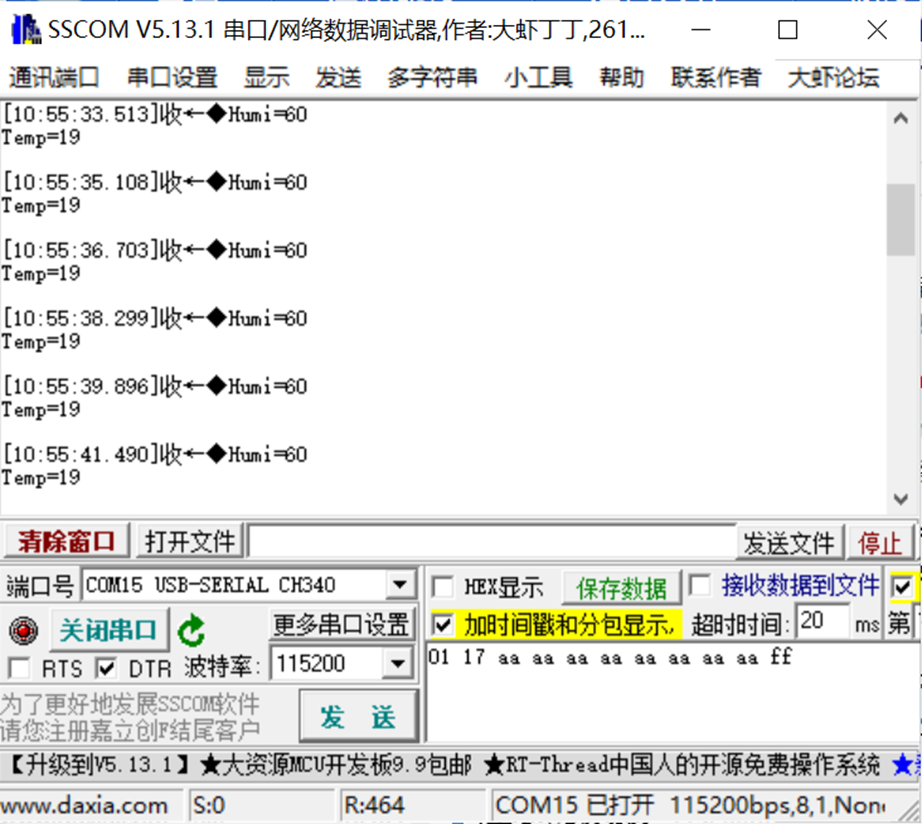
Task: Enable 接收数据到文件 to save received data
Action: [x=700, y=586]
